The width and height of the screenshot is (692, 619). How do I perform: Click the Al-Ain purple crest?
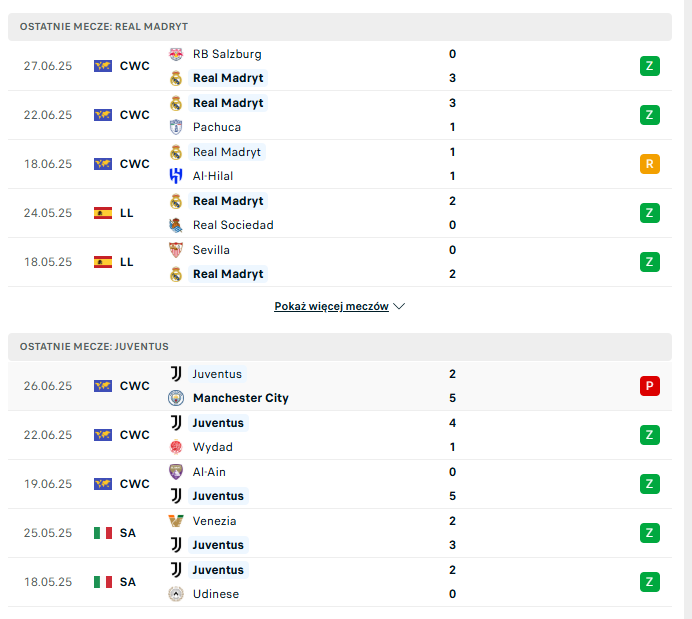(x=176, y=472)
